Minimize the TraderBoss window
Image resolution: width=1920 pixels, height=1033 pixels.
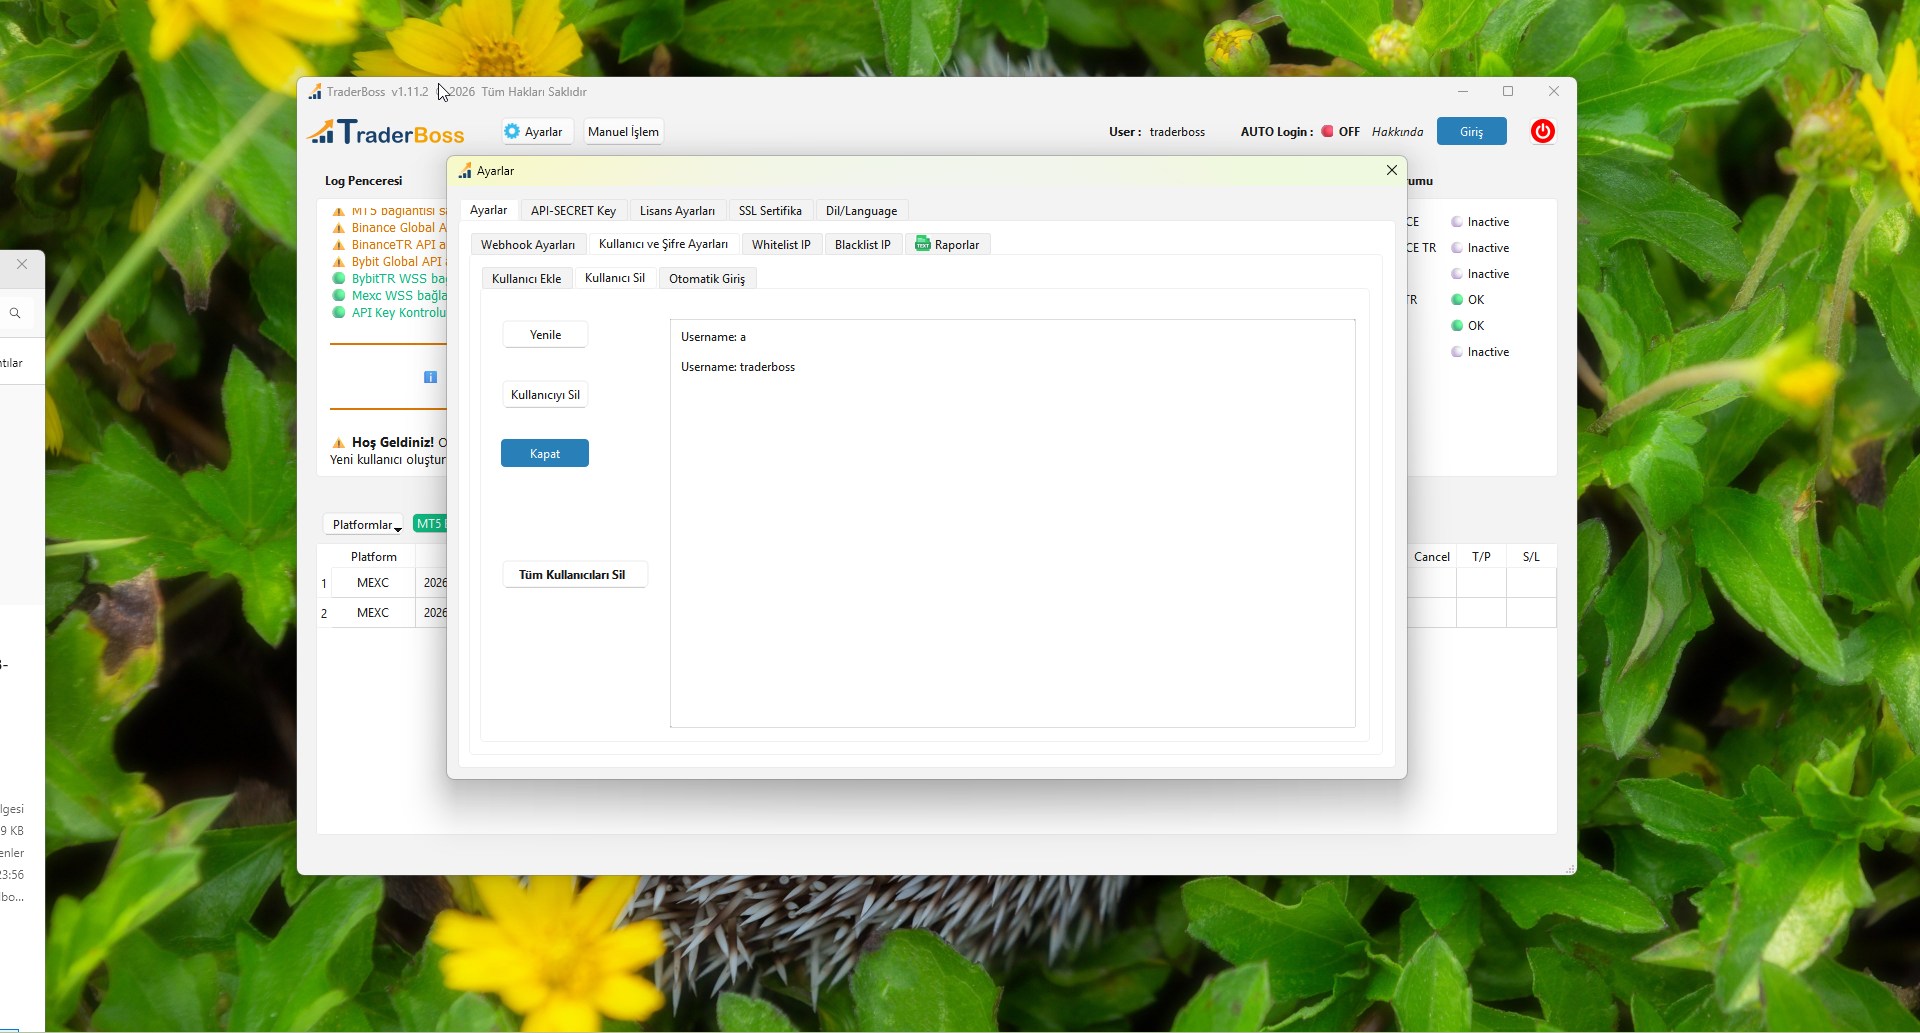click(x=1463, y=91)
